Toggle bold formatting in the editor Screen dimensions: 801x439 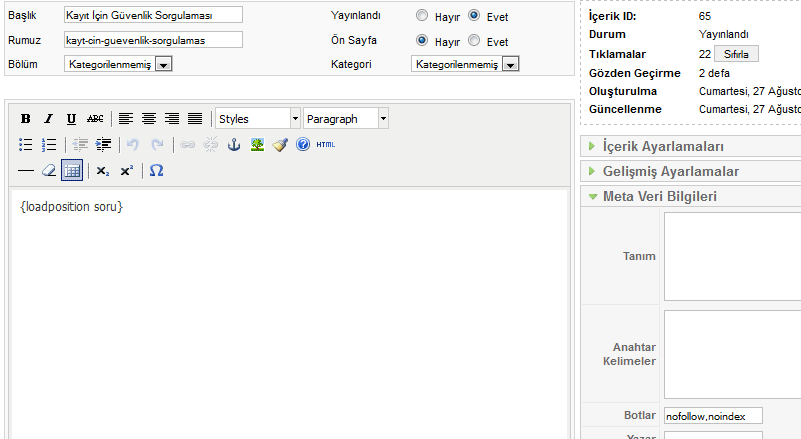click(26, 119)
